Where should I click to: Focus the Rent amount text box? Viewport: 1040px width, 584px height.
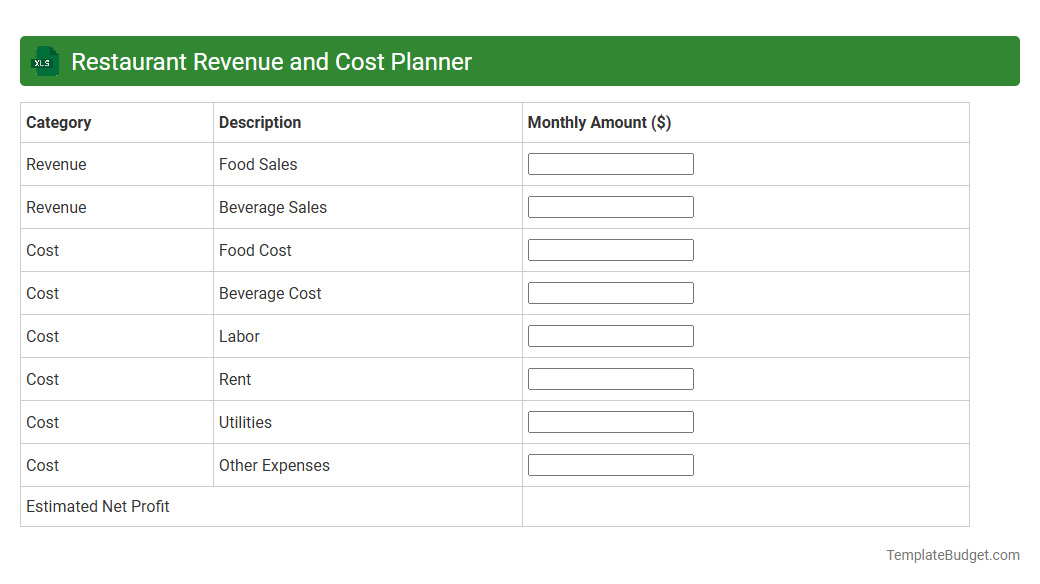click(610, 378)
